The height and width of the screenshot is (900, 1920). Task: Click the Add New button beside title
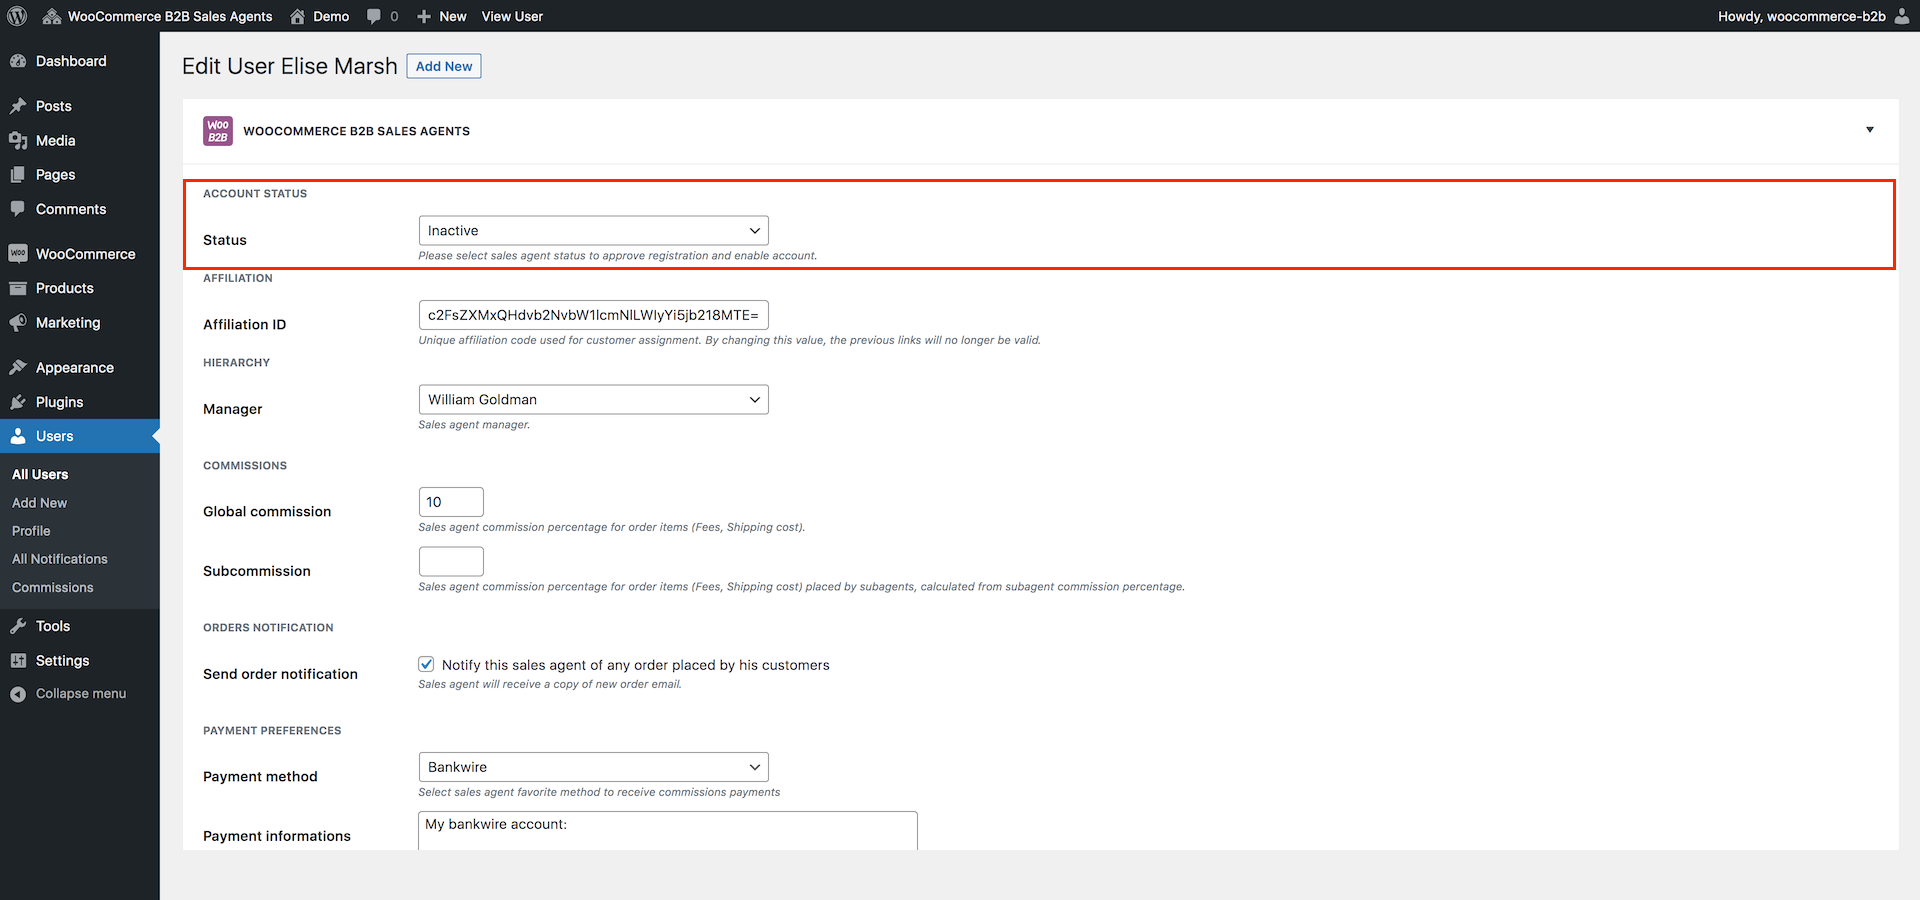click(x=444, y=66)
